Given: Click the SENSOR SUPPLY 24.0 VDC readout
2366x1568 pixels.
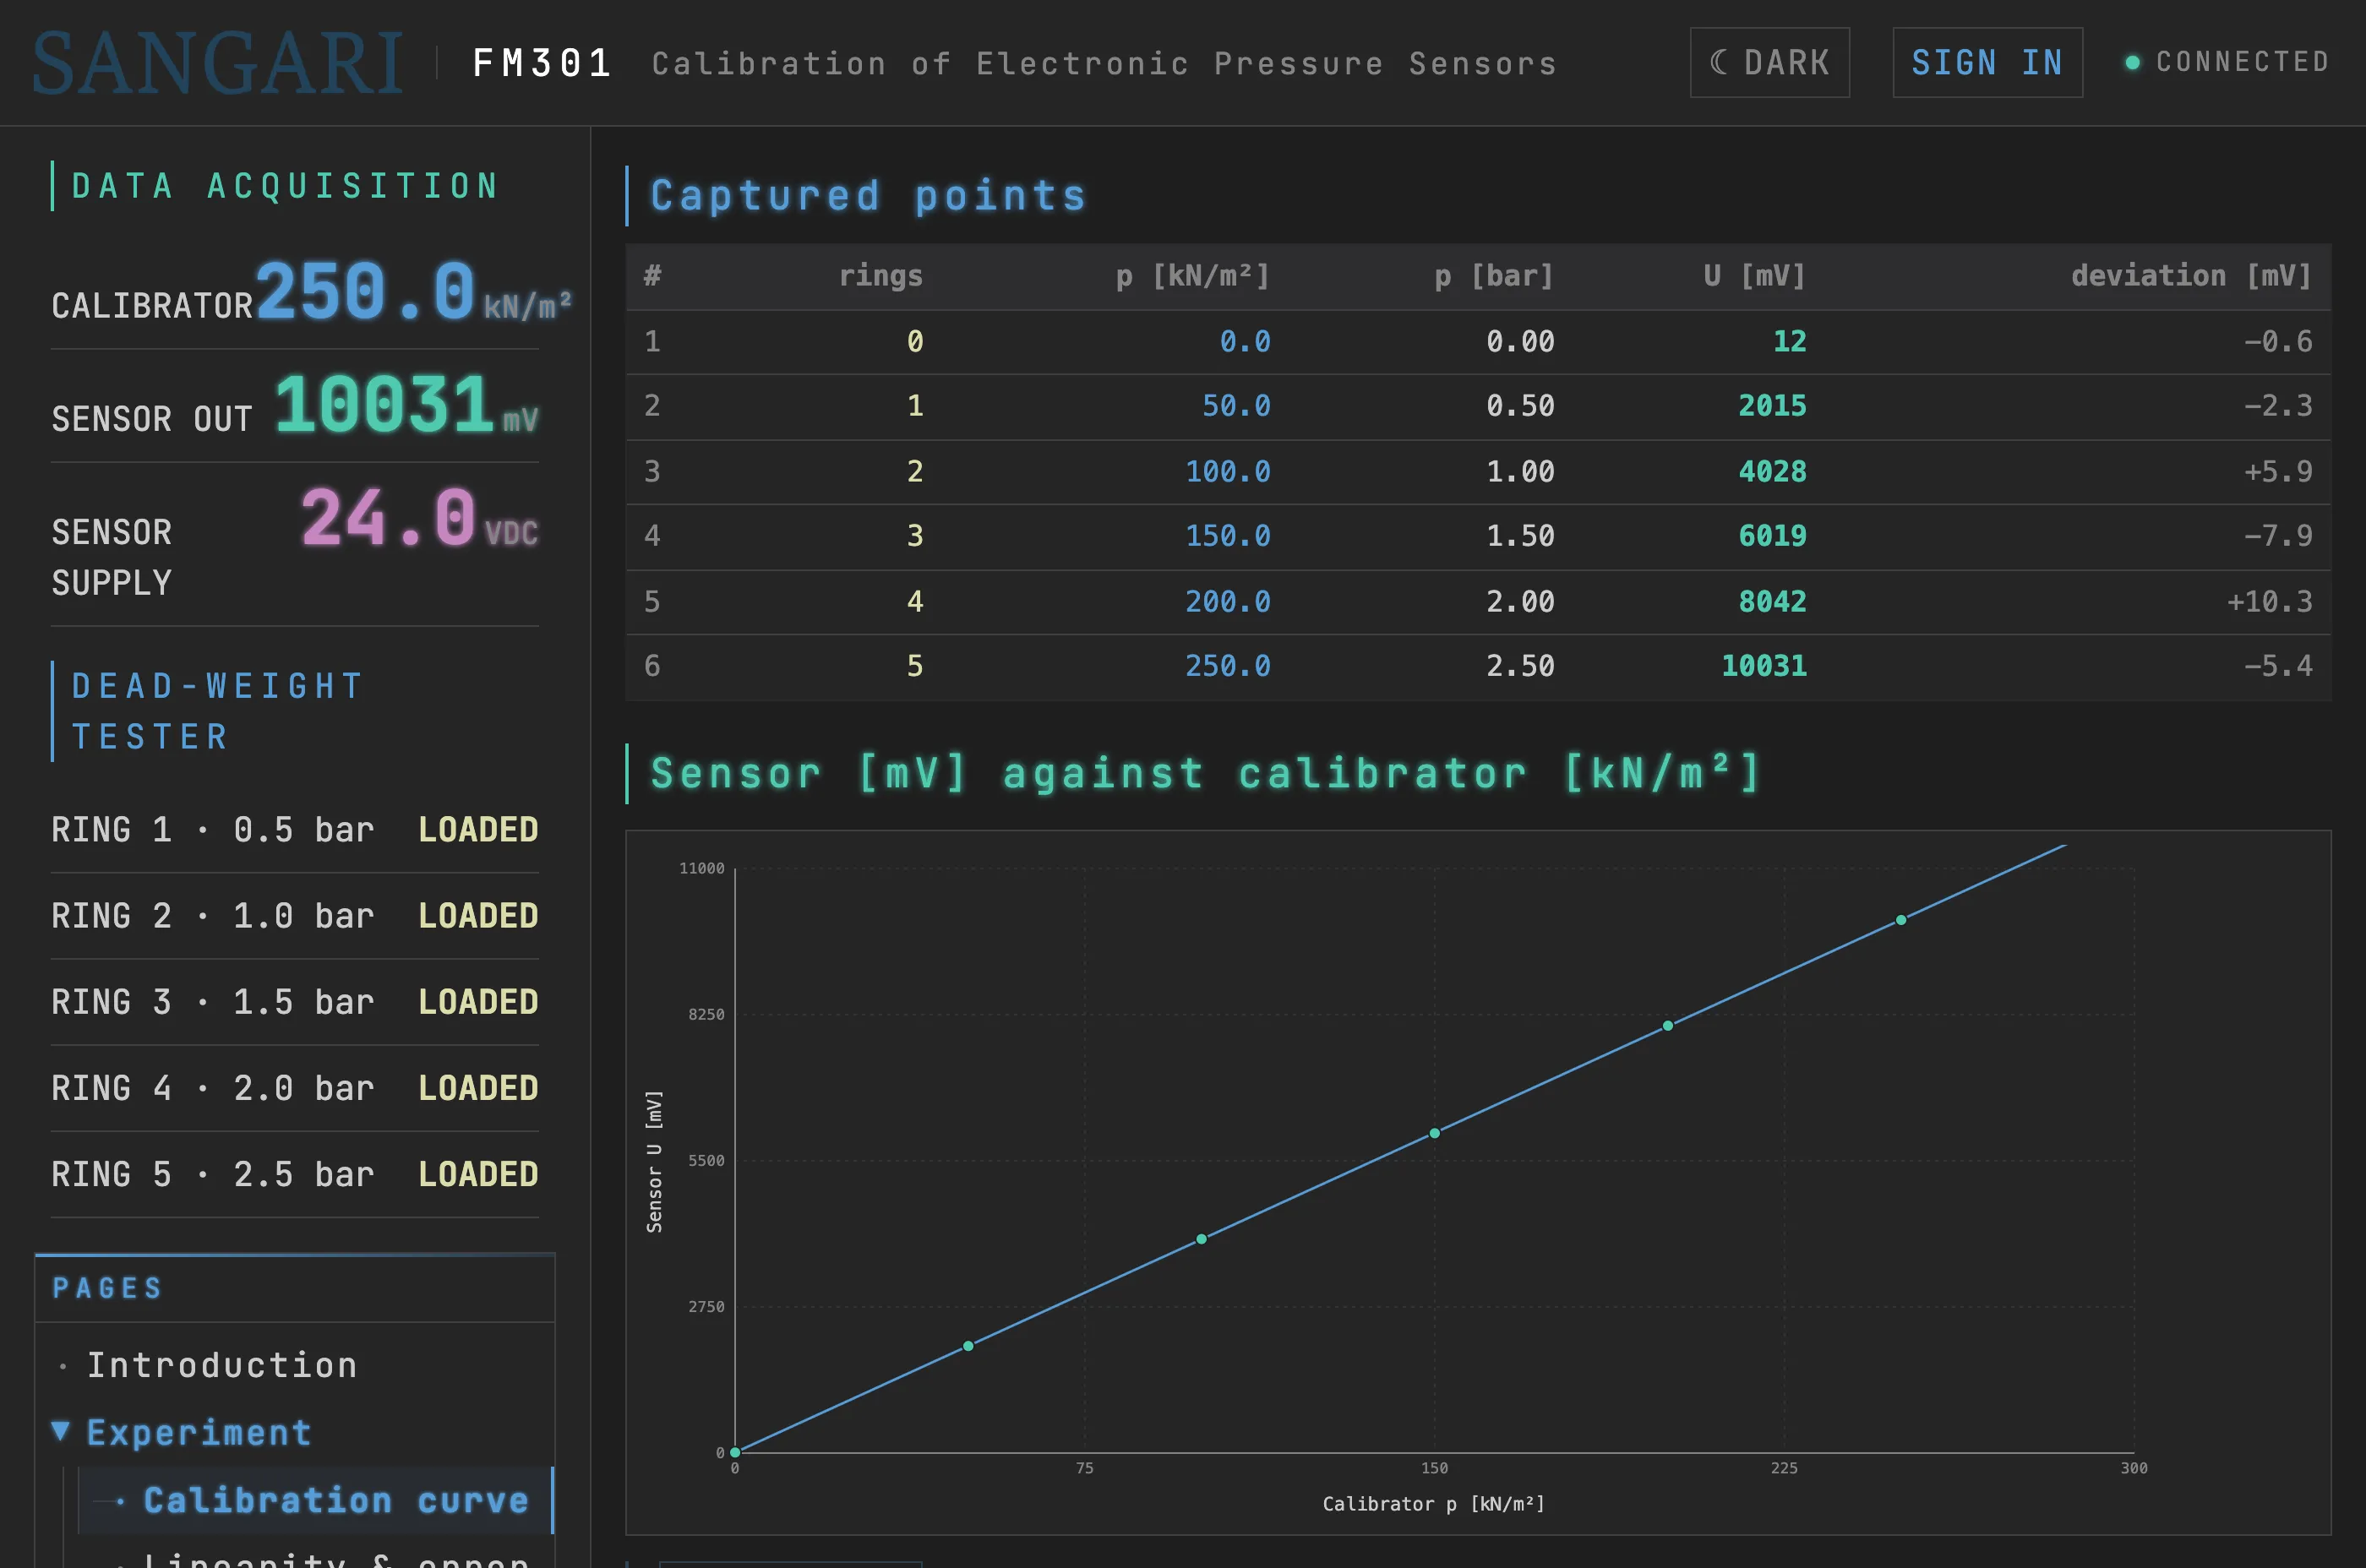Looking at the screenshot, I should [x=295, y=545].
